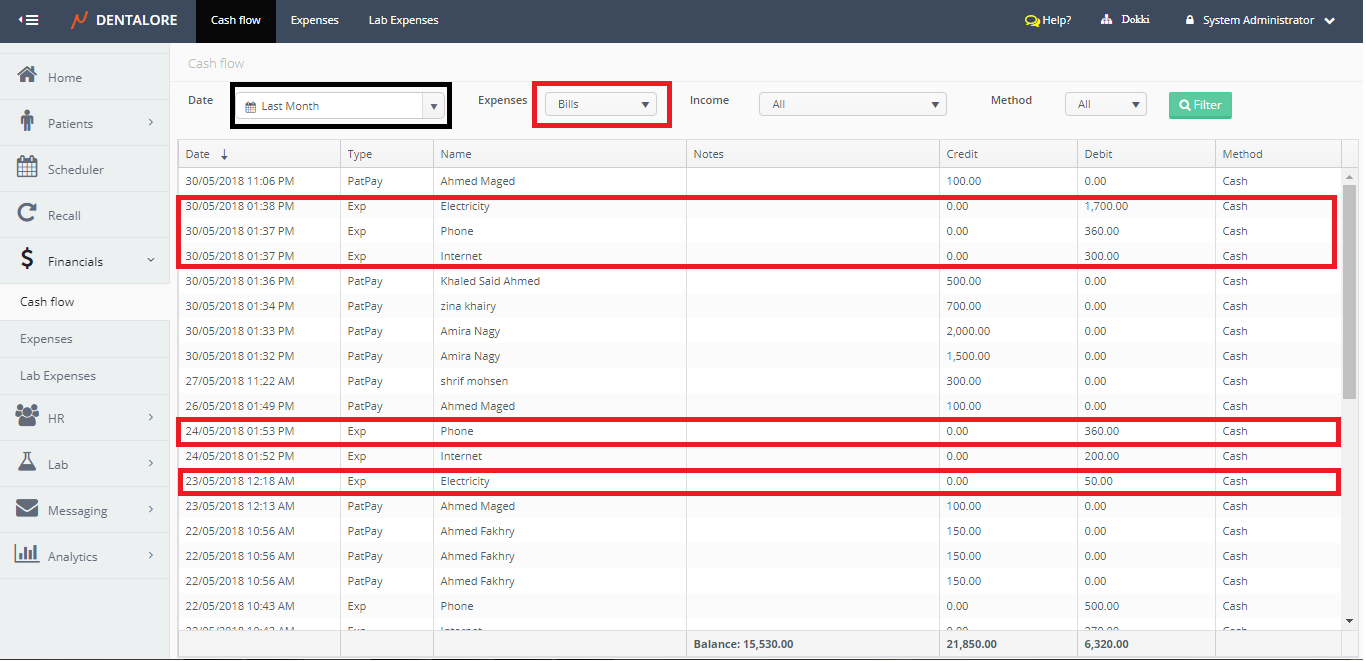The width and height of the screenshot is (1366, 661).
Task: Click the Recall circular arrow icon
Action: point(28,214)
